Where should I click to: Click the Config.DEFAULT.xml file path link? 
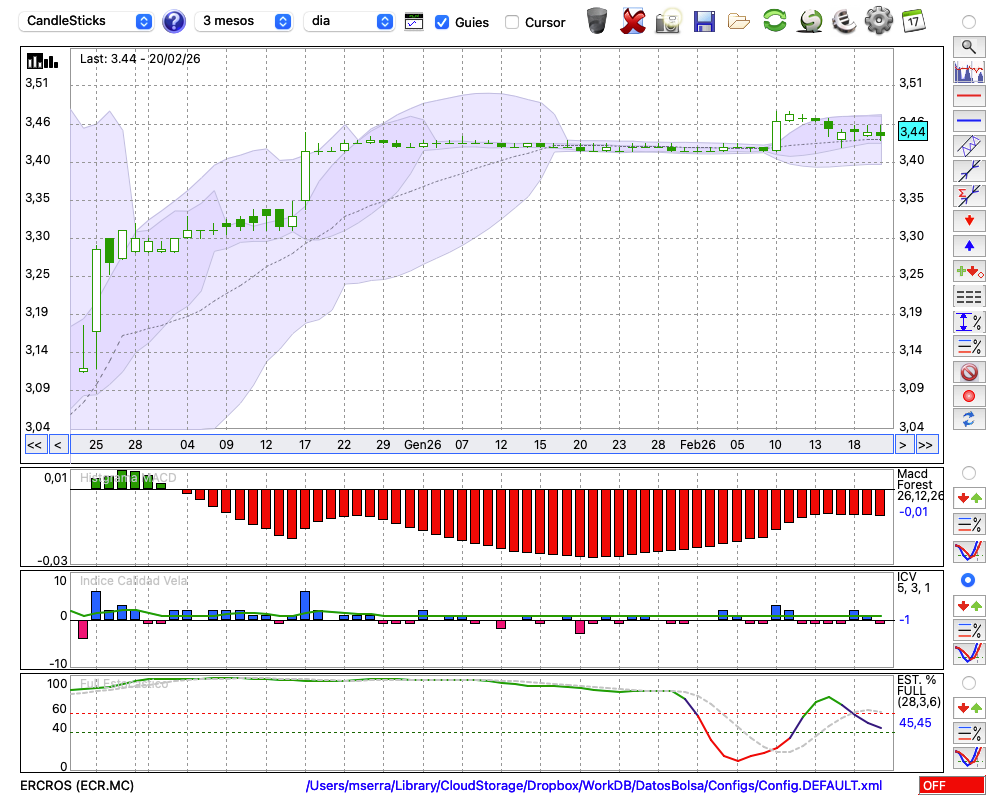click(x=594, y=786)
